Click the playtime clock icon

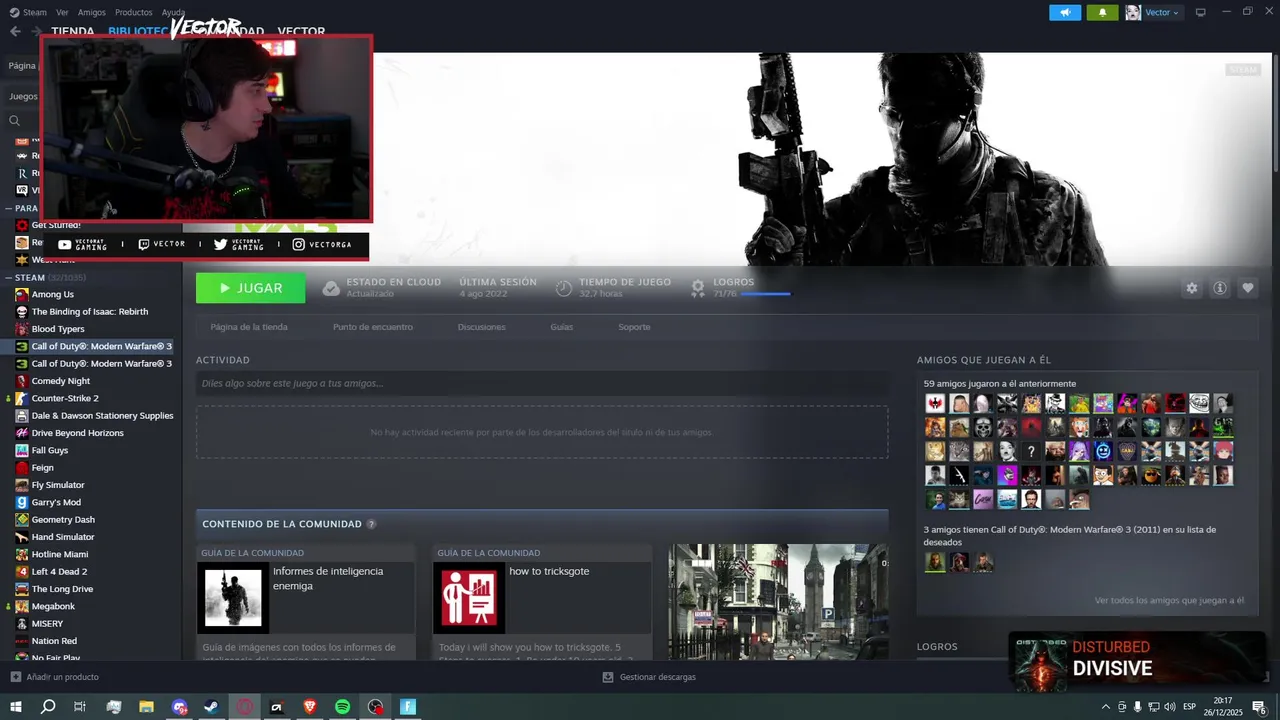564,288
